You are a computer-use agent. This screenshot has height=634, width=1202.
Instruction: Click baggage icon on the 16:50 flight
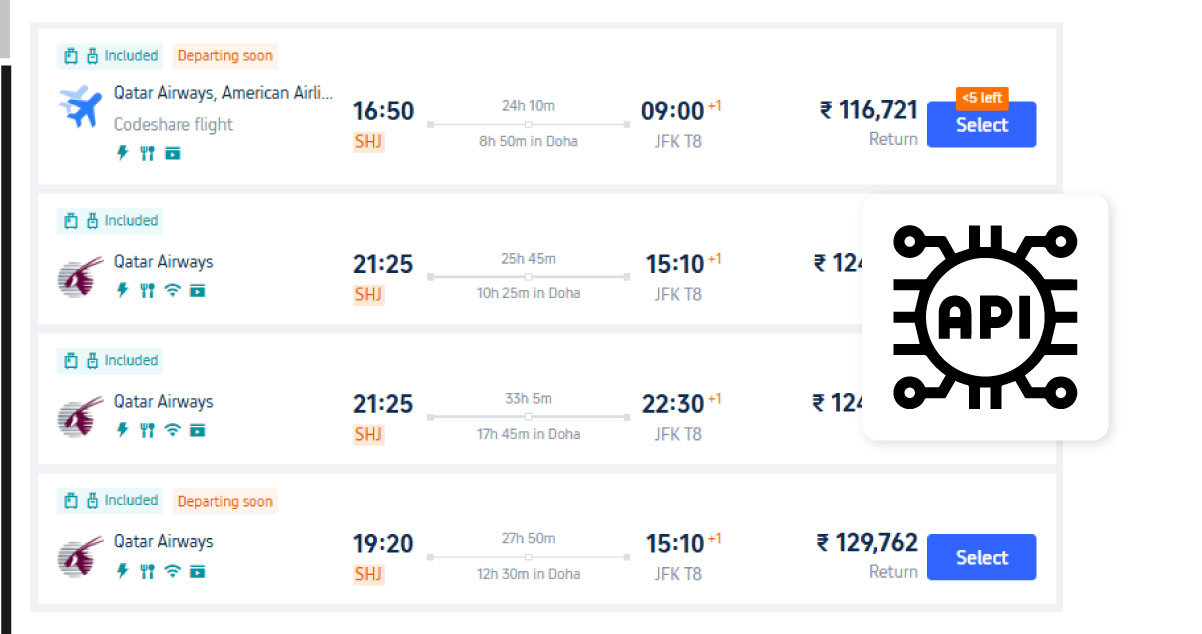click(x=71, y=56)
